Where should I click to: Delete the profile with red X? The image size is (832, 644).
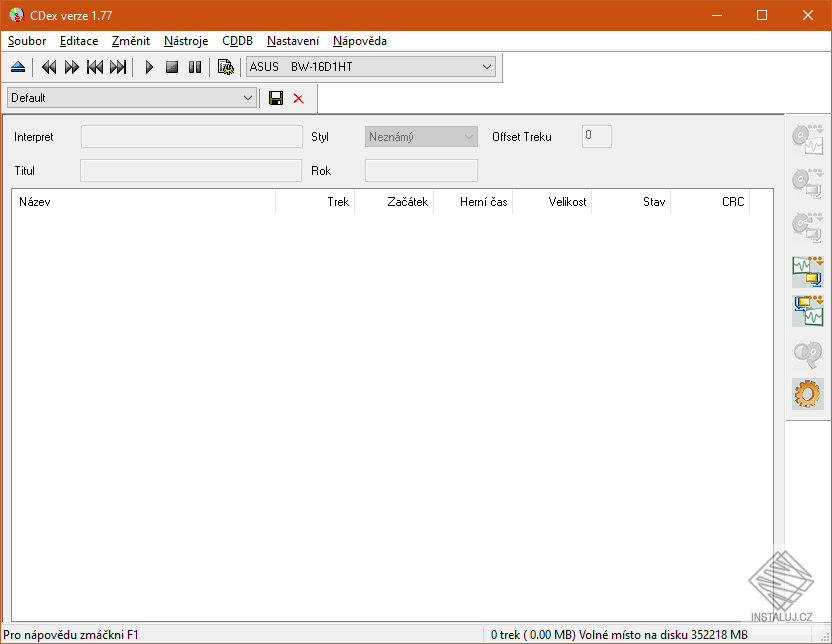tap(297, 98)
